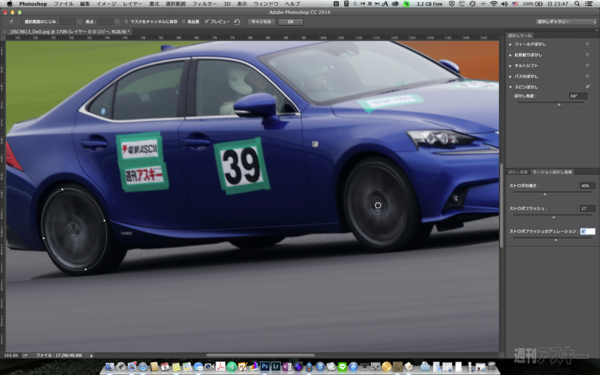This screenshot has height=375, width=600.
Task: Open Safari compass icon in Dock
Action: click(143, 367)
